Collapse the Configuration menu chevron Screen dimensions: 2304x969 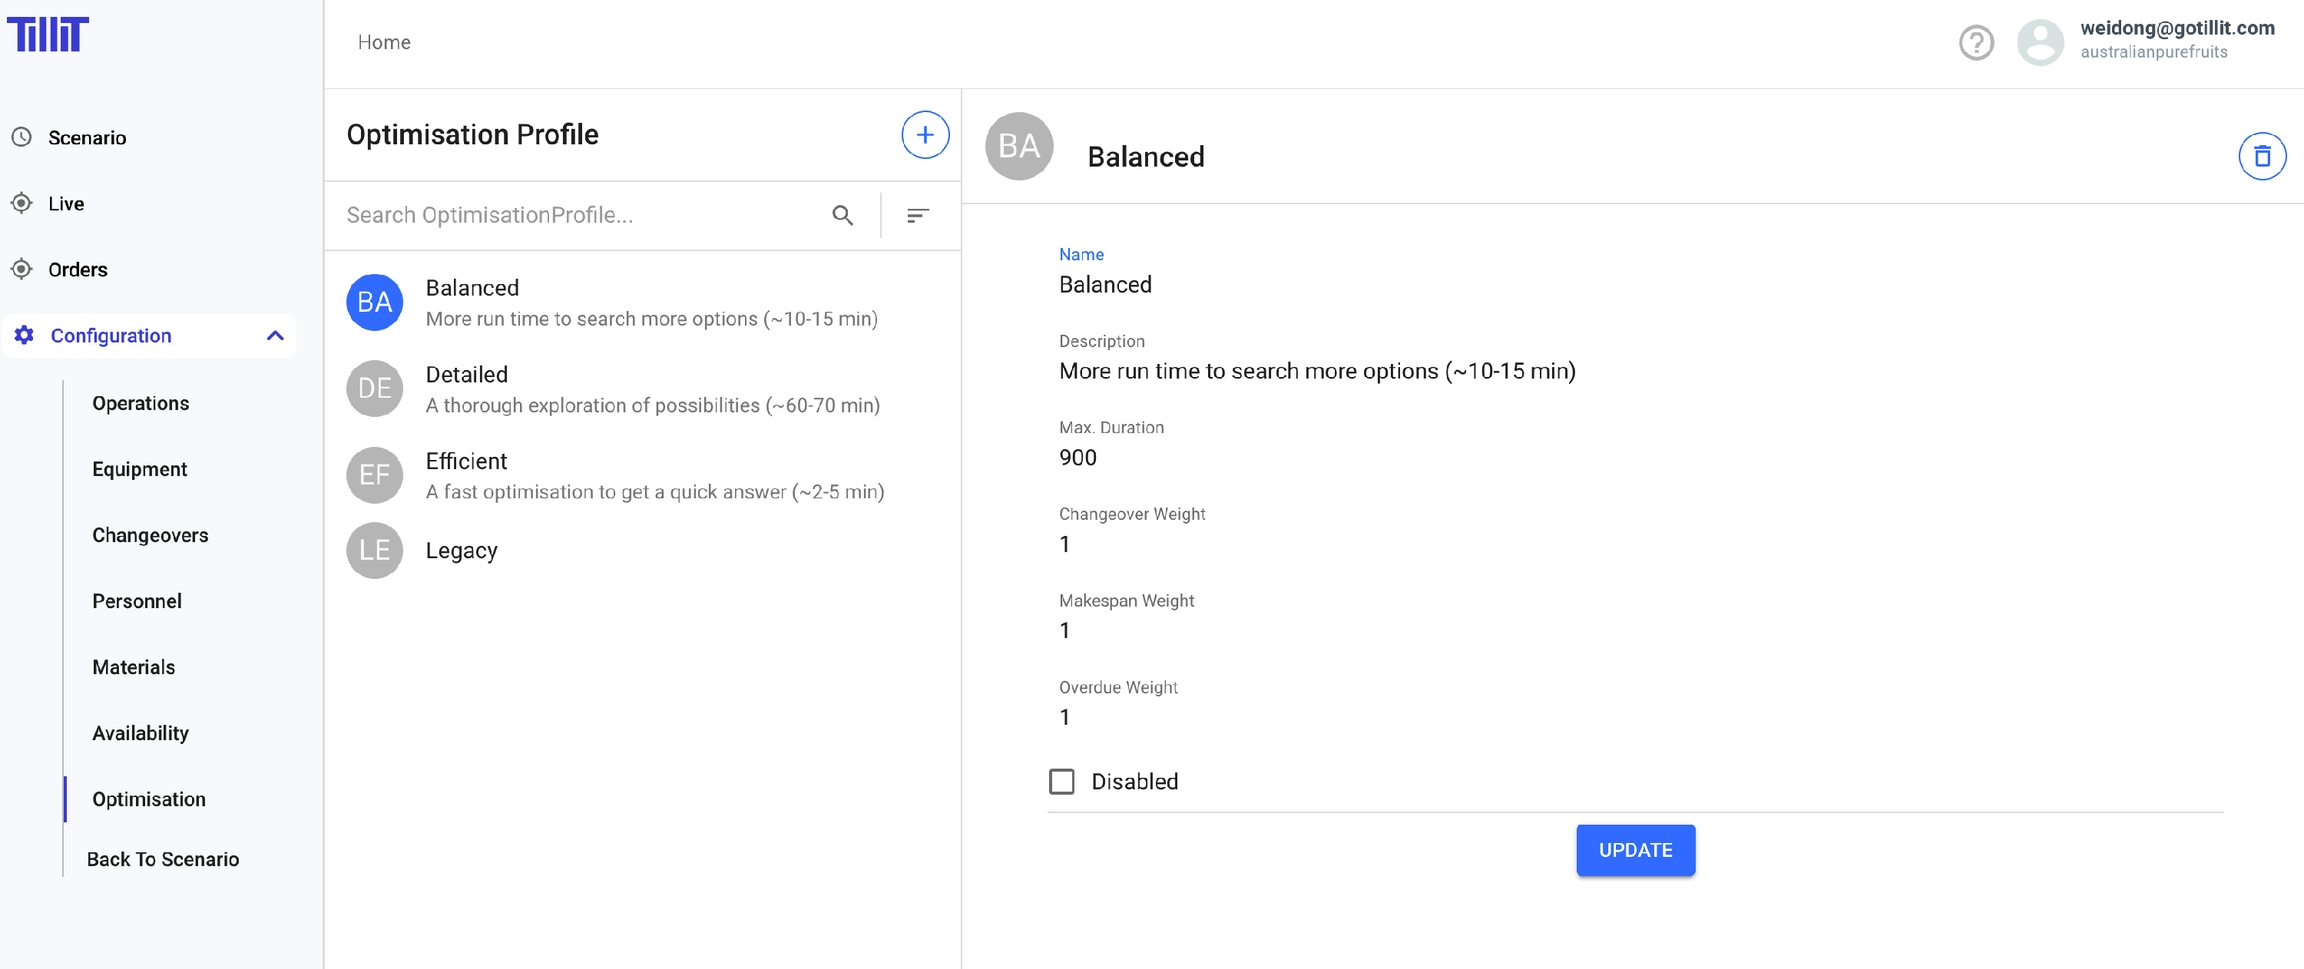pos(275,336)
